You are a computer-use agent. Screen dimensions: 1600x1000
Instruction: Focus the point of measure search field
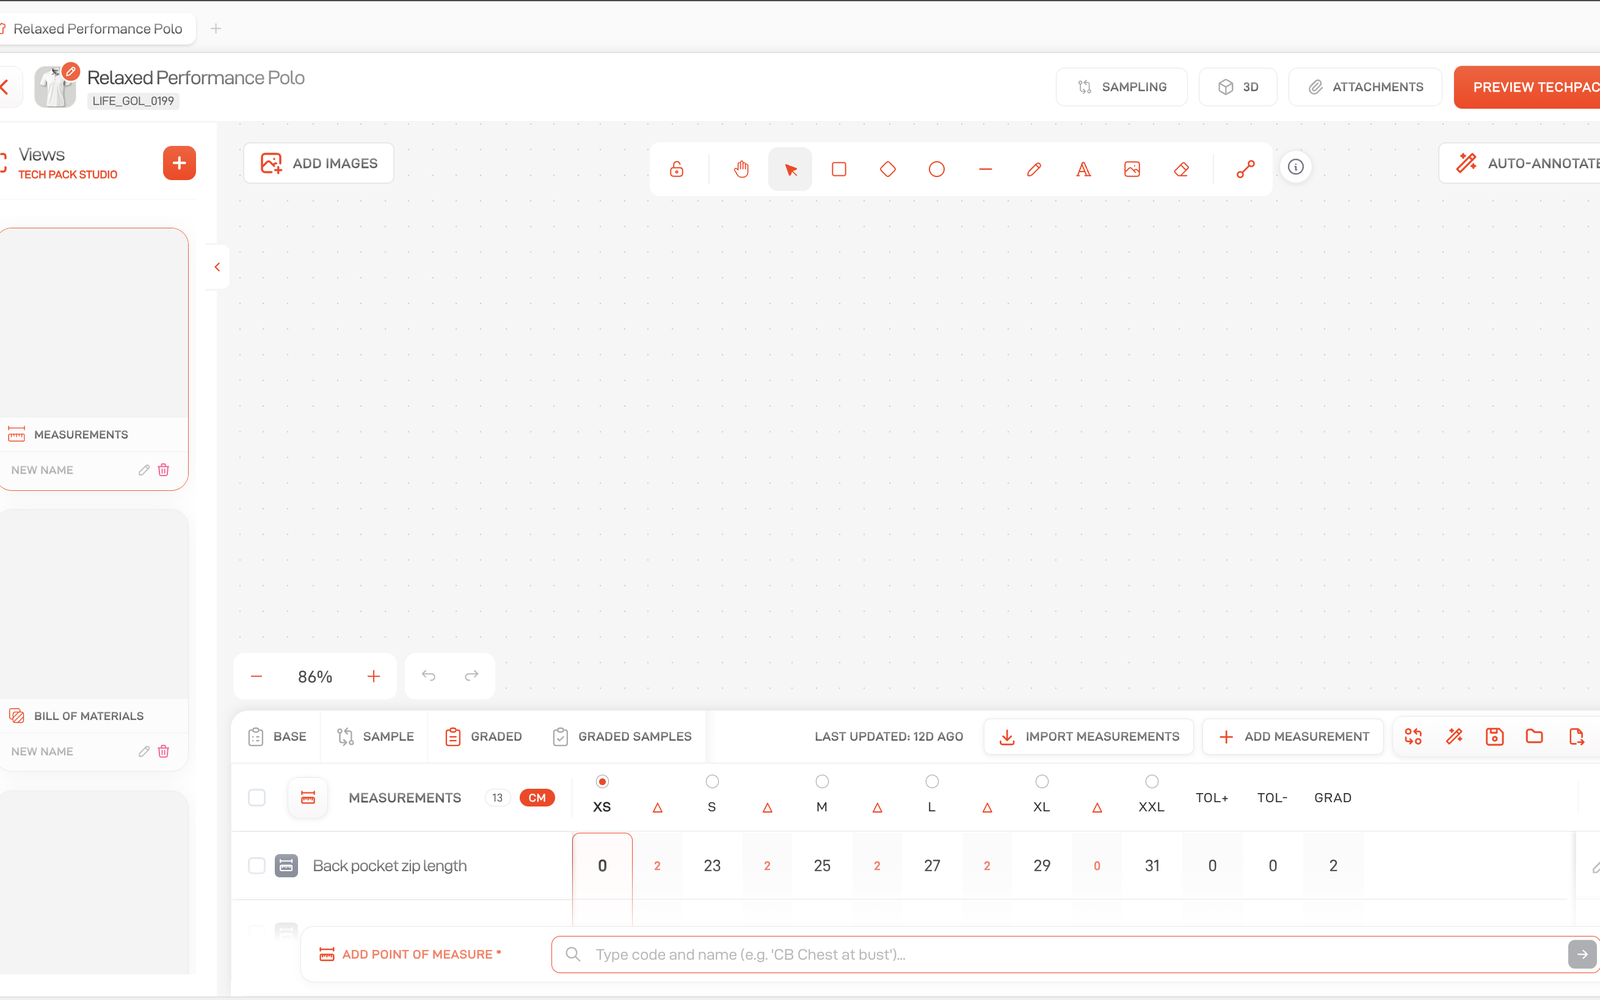tap(1060, 954)
